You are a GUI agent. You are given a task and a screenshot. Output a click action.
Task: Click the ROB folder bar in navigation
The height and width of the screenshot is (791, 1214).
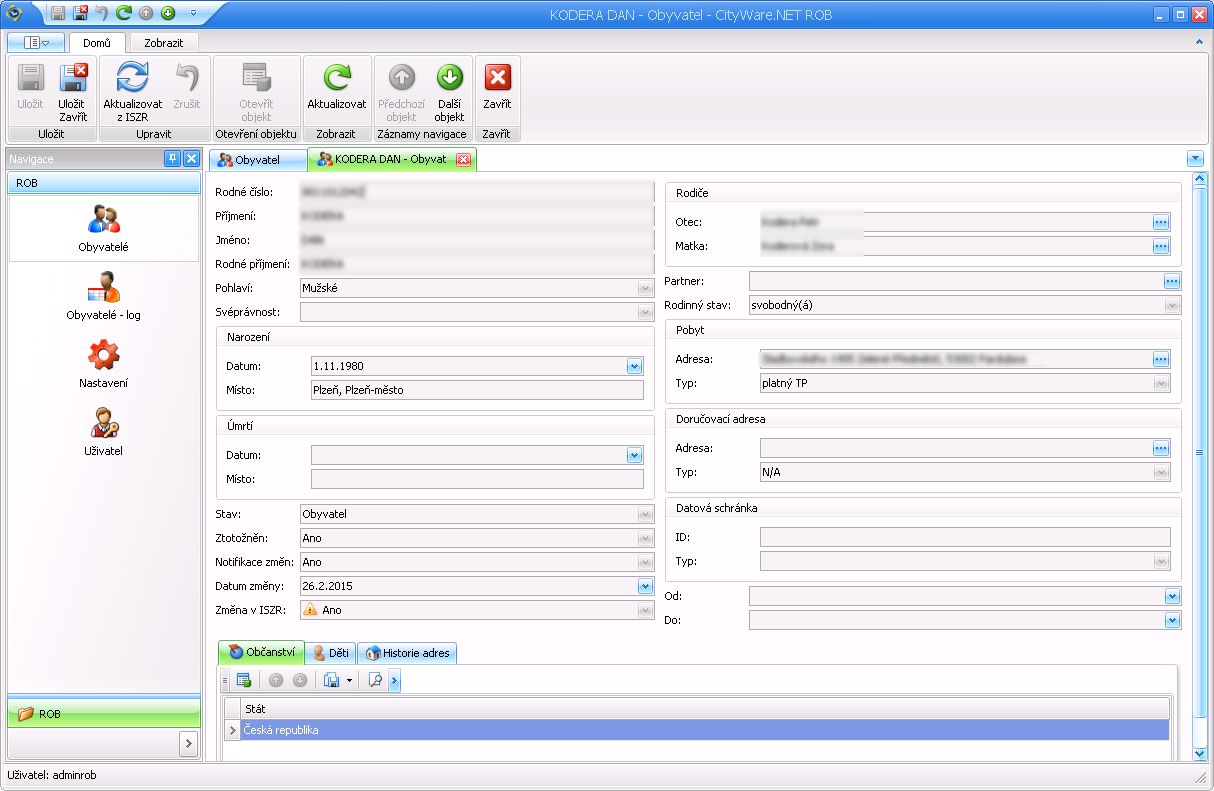[x=104, y=714]
